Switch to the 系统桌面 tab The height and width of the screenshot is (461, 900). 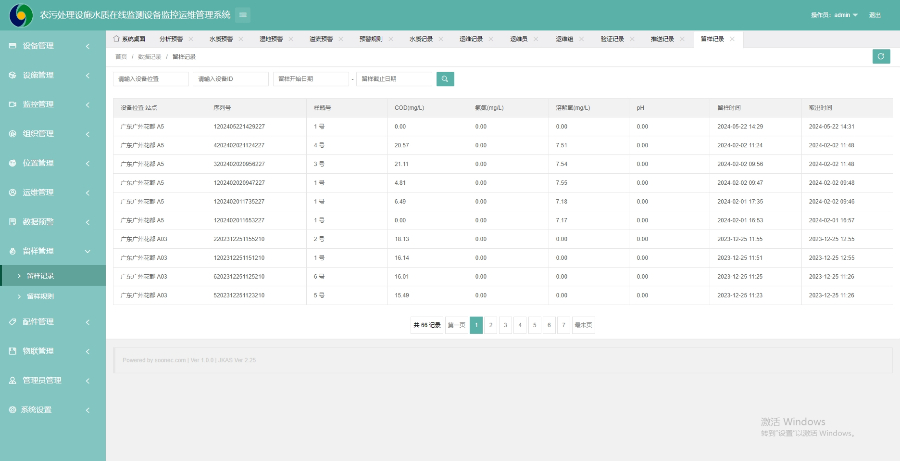[129, 39]
